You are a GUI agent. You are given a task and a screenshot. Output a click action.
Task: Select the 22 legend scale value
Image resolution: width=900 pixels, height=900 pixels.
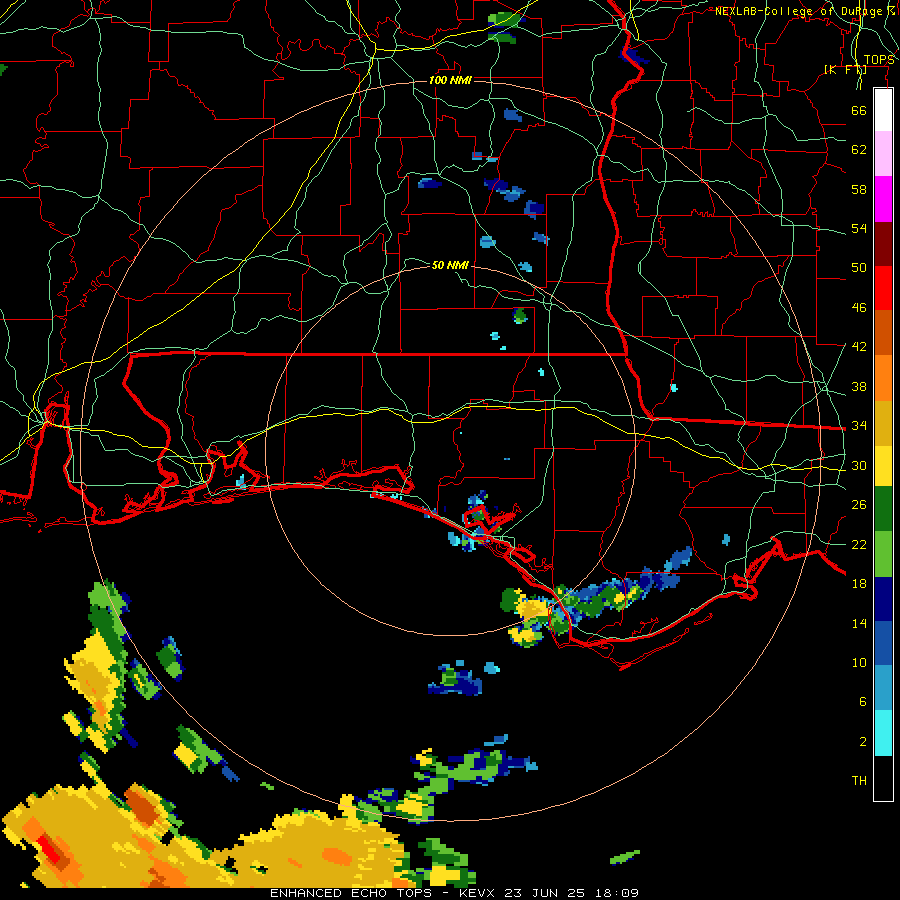click(x=859, y=544)
